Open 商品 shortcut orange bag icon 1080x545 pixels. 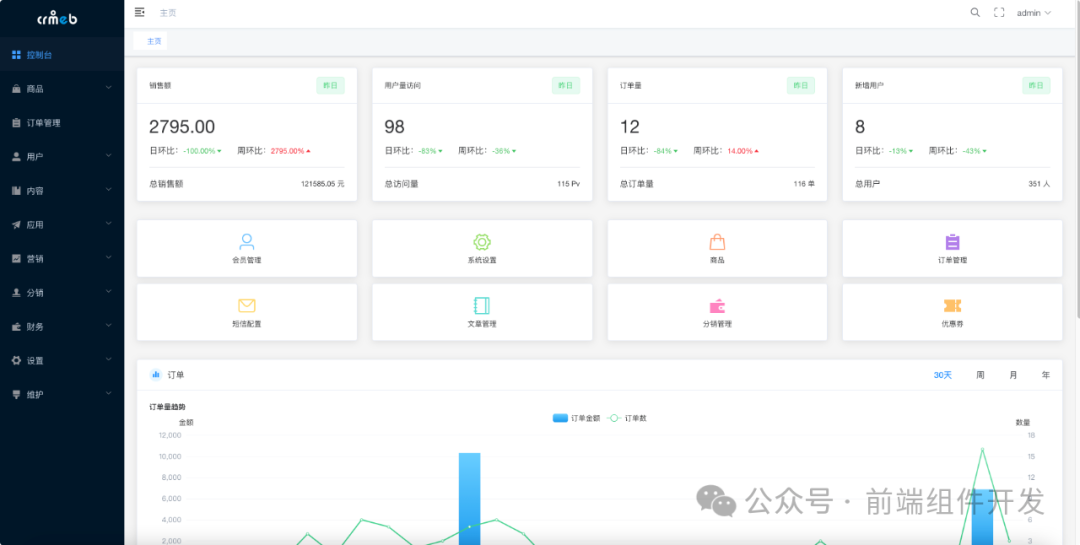pos(717,242)
